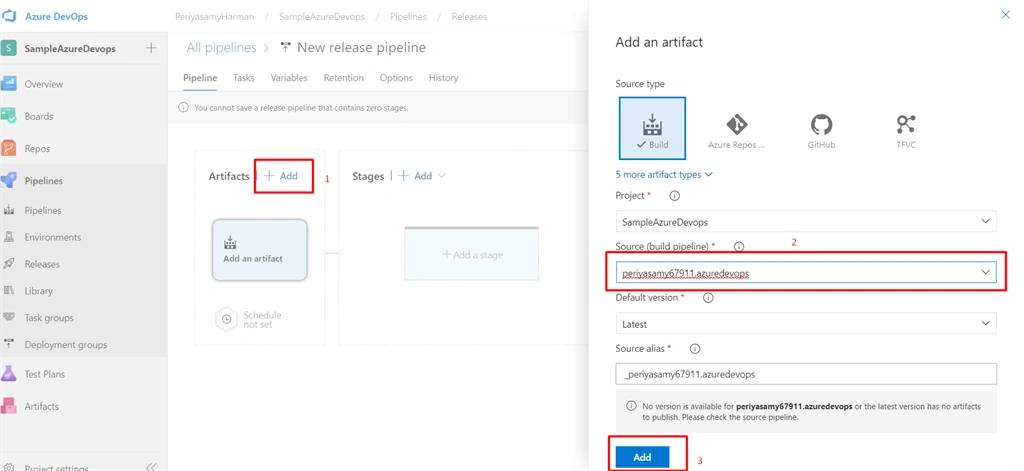Click the Task groups sidebar label
The height and width of the screenshot is (471, 1024).
pyautogui.click(x=49, y=317)
